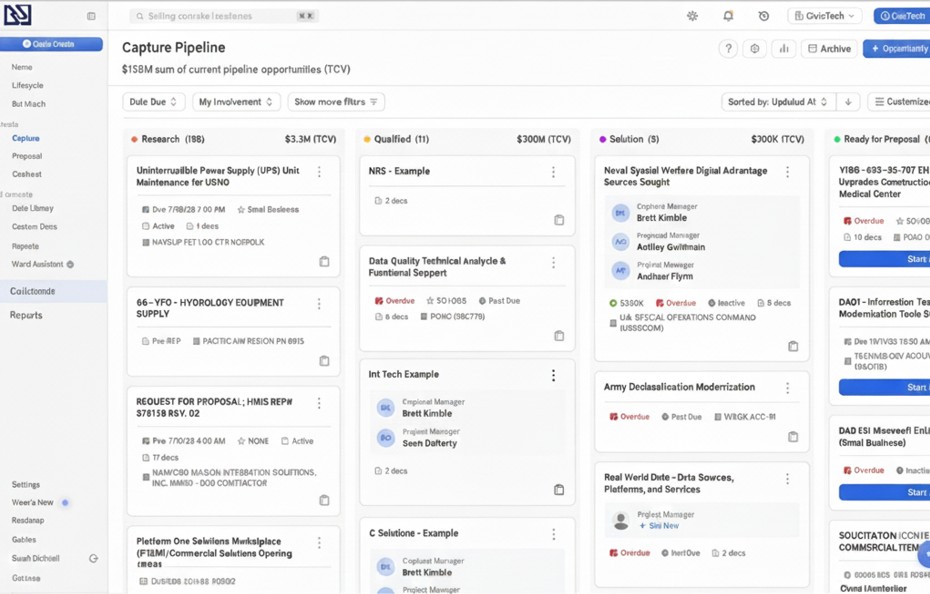Screen dimensions: 930x594
Task: Click Show more filters button
Action: coord(336,102)
